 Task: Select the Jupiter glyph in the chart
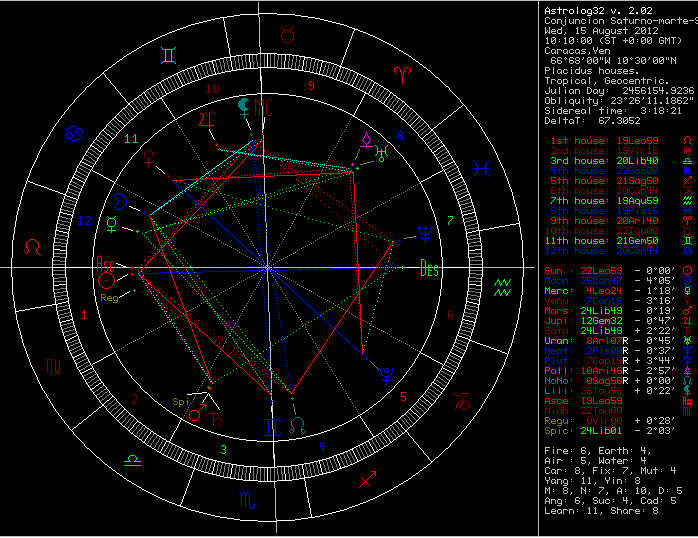(x=206, y=120)
